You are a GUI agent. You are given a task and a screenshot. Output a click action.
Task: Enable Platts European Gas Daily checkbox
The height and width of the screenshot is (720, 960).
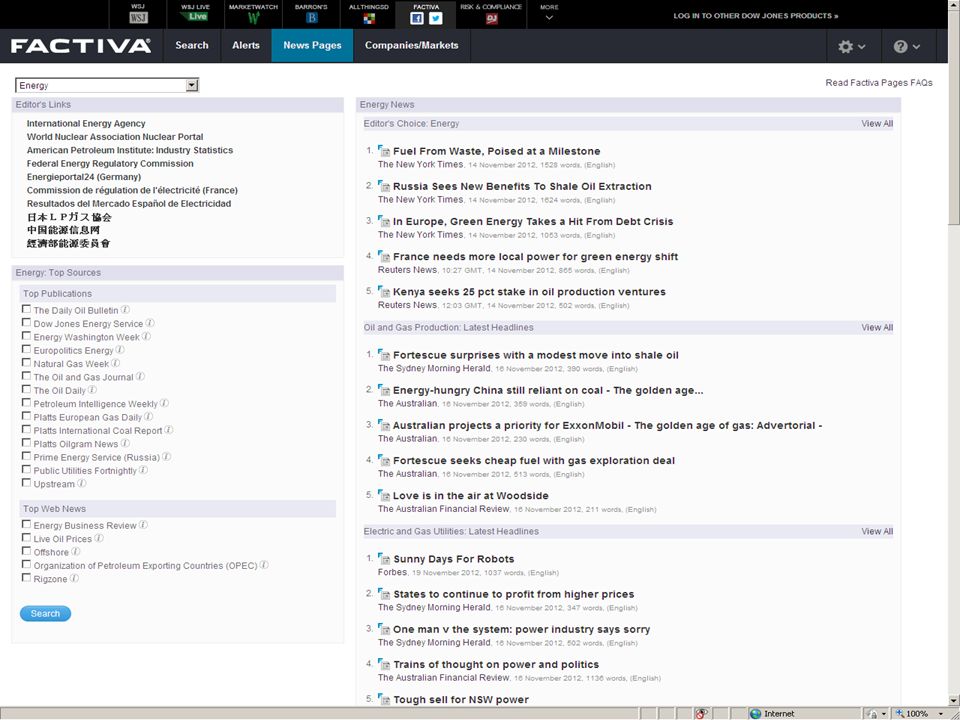26,416
